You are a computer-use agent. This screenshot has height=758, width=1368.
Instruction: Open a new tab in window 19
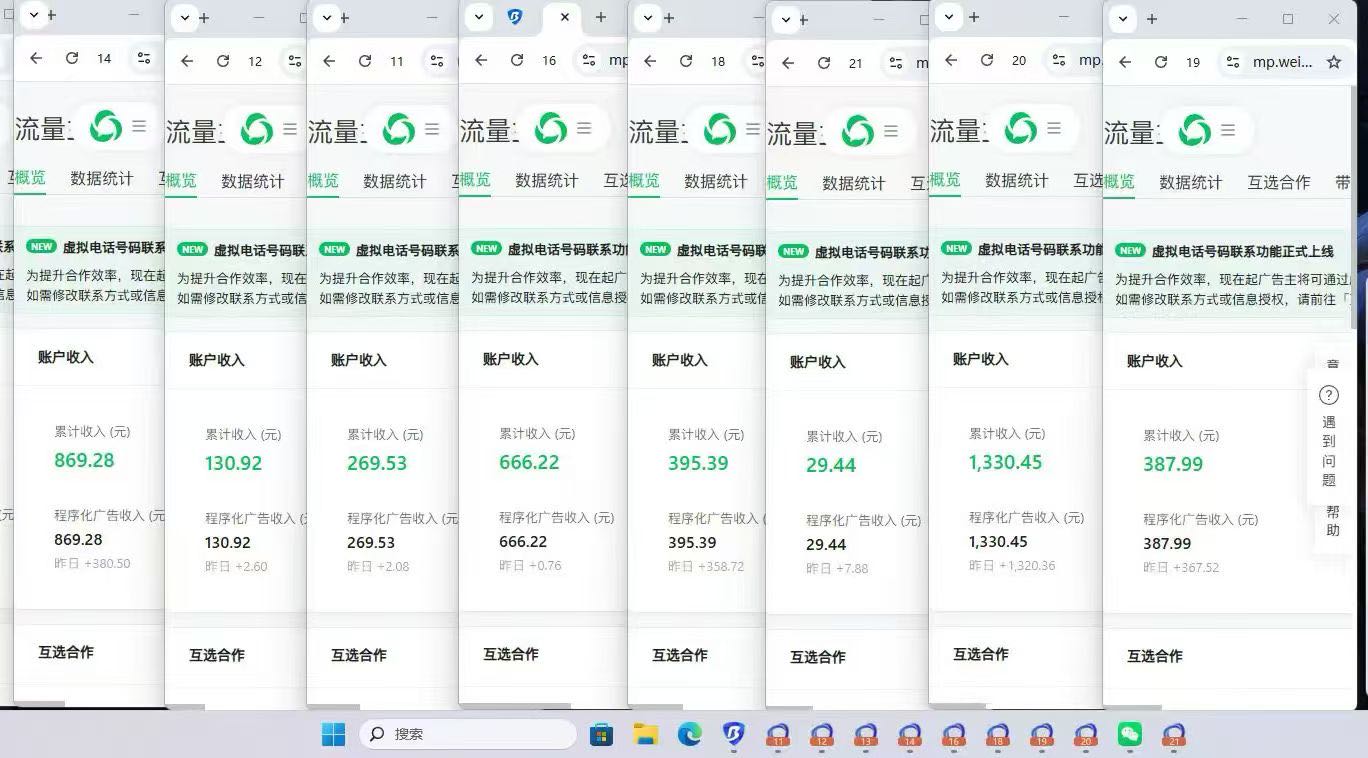pos(1152,19)
